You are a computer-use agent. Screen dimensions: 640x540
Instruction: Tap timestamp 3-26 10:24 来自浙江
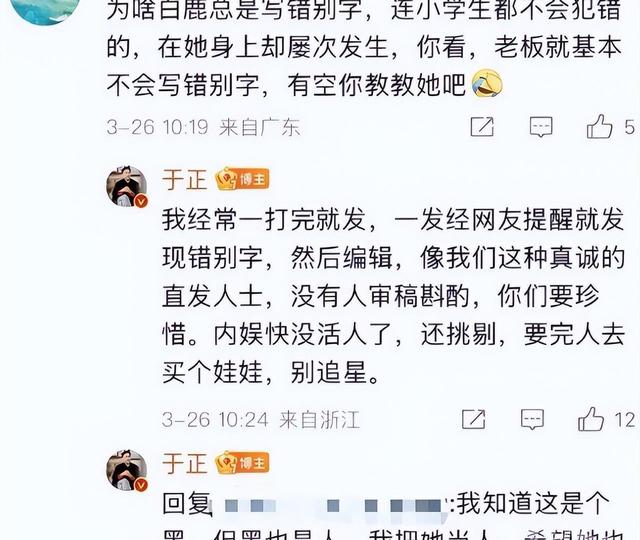260,420
